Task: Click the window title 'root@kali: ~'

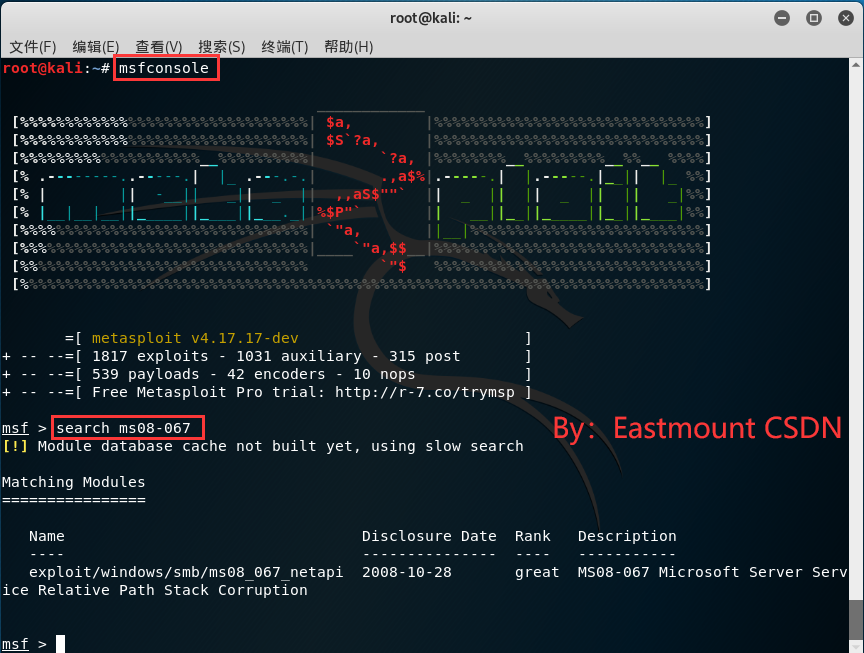Action: 431,18
